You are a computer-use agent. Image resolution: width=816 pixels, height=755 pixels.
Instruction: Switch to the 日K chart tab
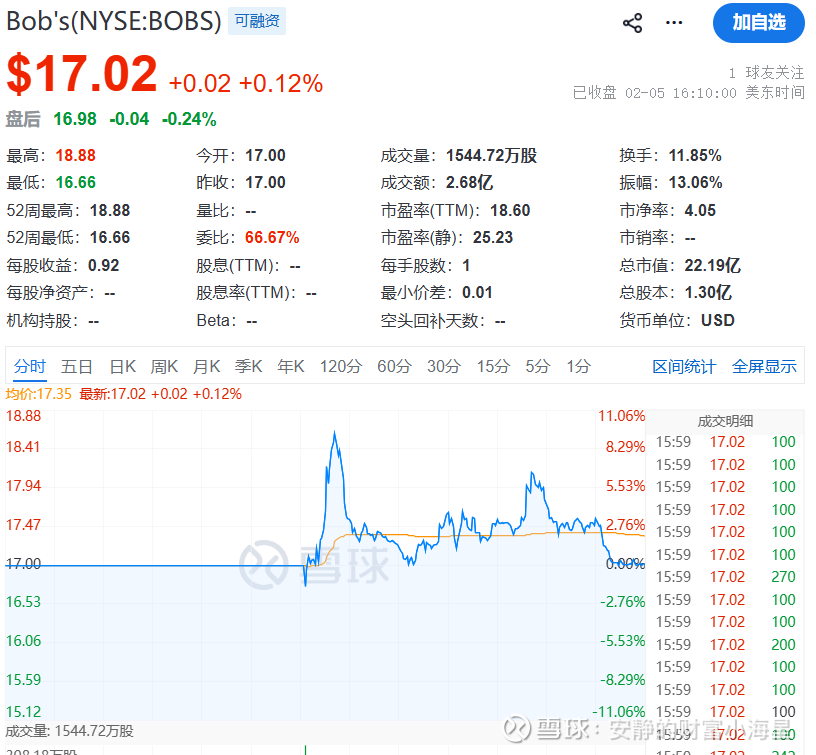123,366
